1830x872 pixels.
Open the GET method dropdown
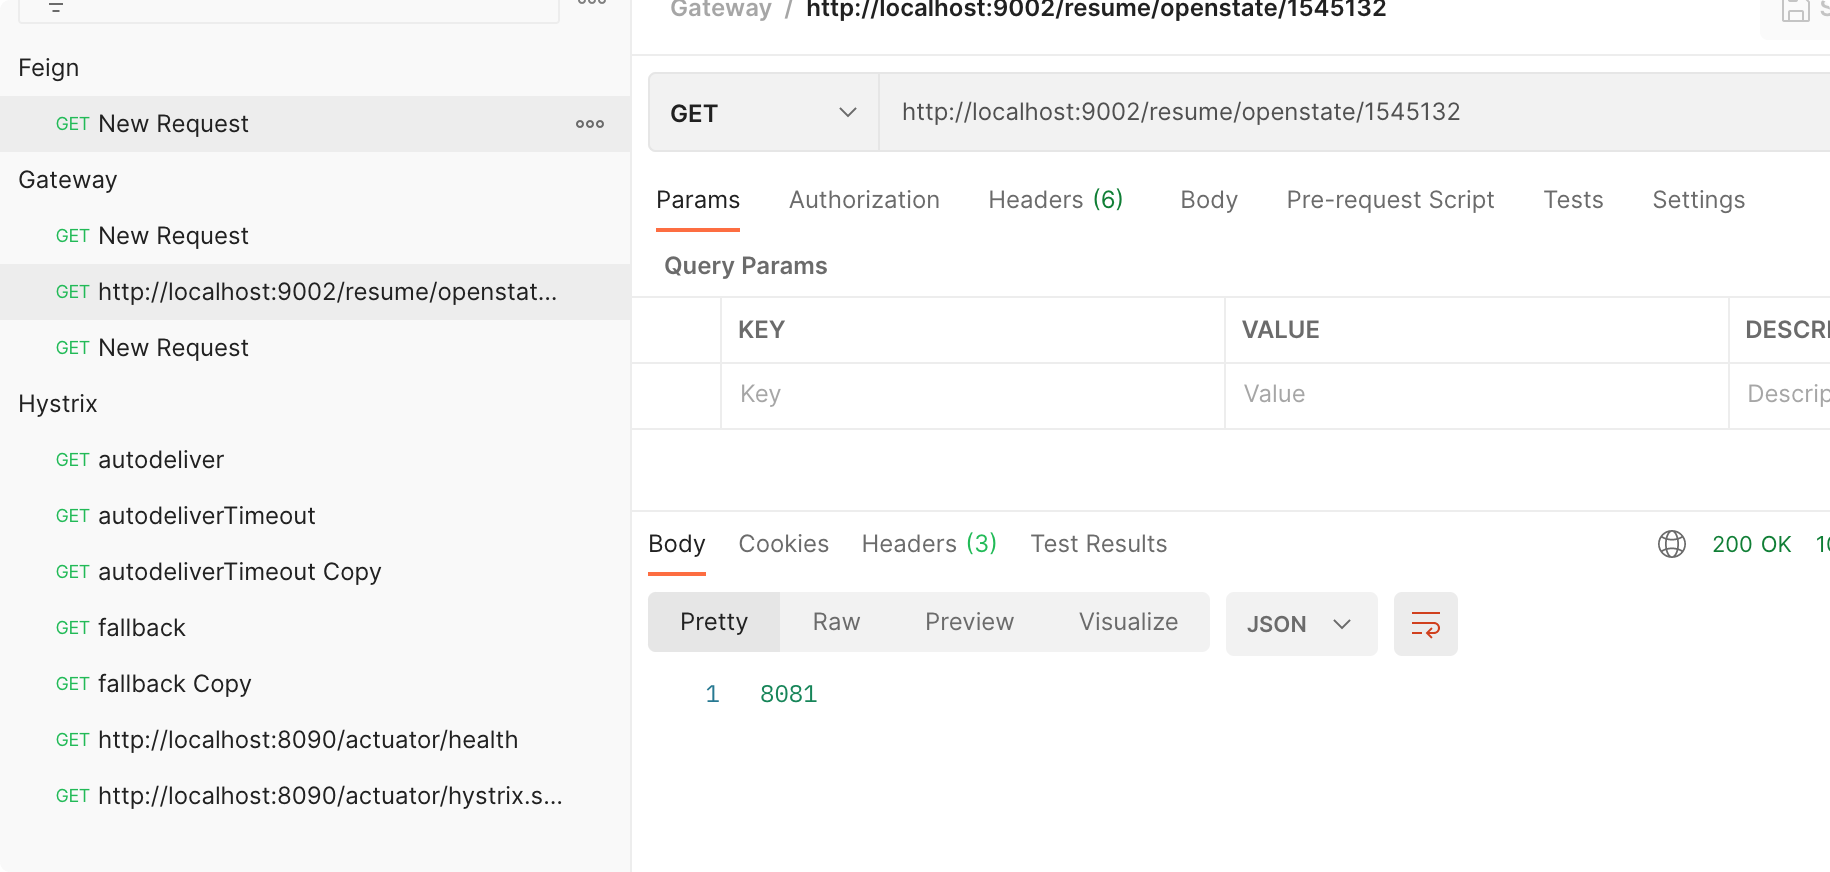pyautogui.click(x=763, y=113)
